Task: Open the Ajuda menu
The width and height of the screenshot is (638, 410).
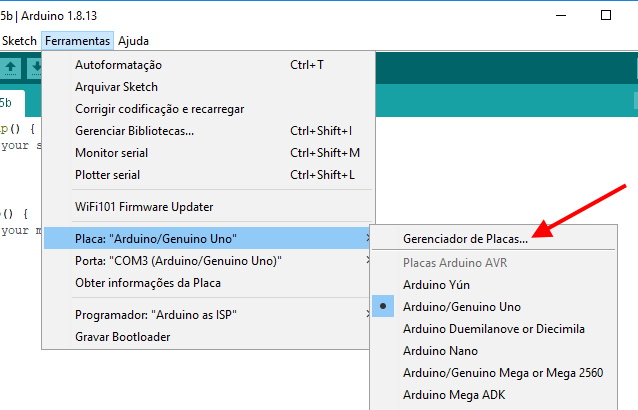Action: (x=133, y=41)
